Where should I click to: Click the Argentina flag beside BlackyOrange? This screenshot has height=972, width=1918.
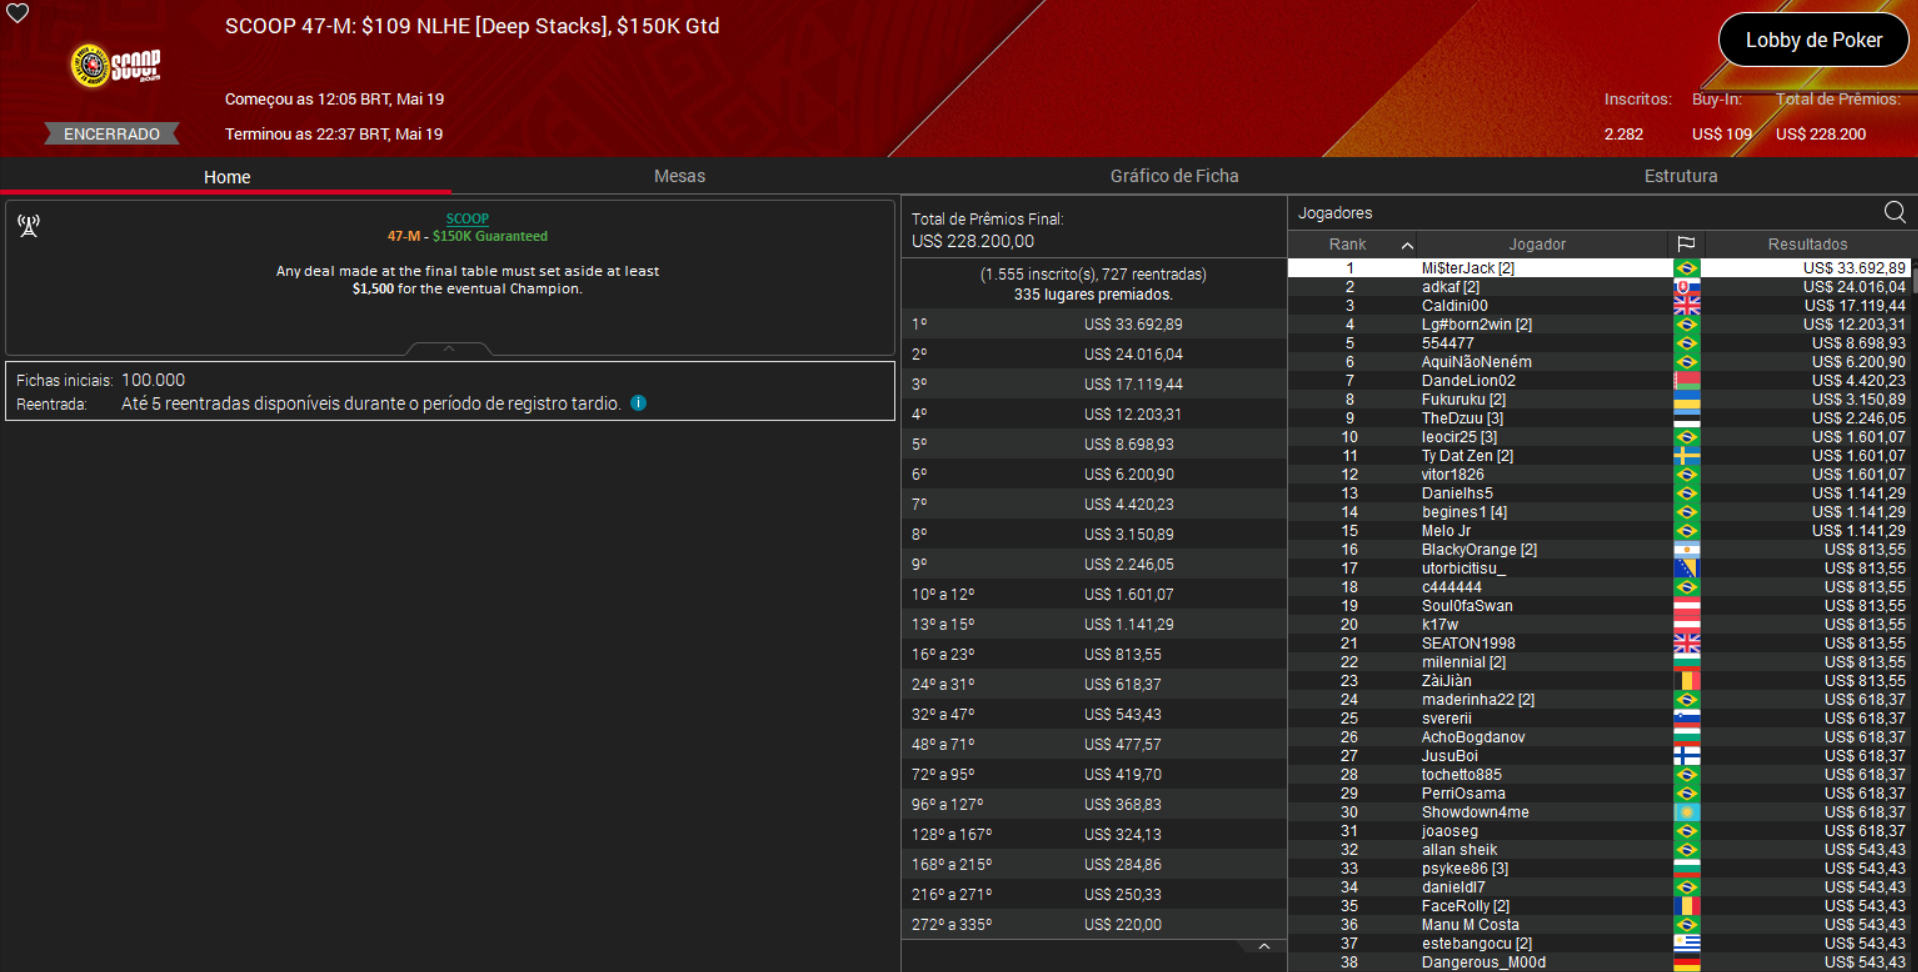coord(1686,550)
